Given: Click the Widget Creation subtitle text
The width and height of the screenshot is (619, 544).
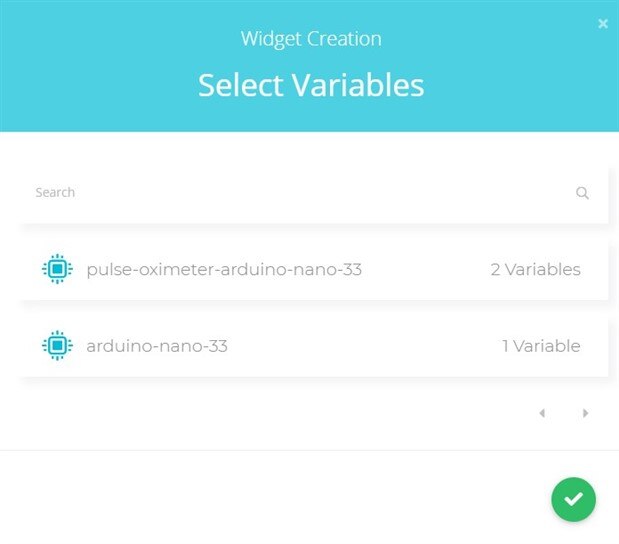Looking at the screenshot, I should (x=310, y=40).
